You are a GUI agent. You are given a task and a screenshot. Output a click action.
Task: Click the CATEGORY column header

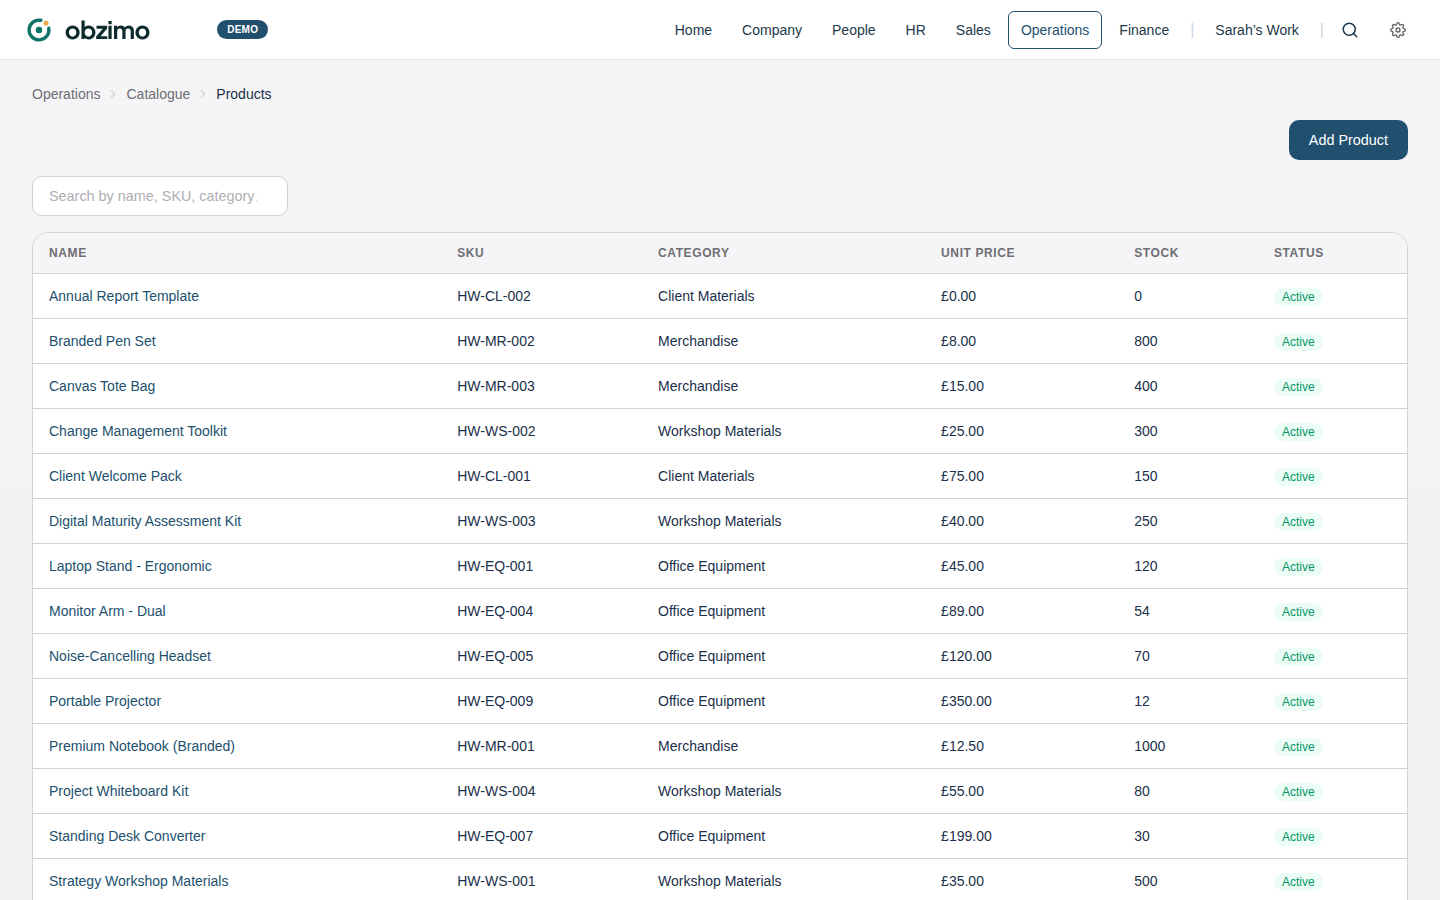click(693, 253)
